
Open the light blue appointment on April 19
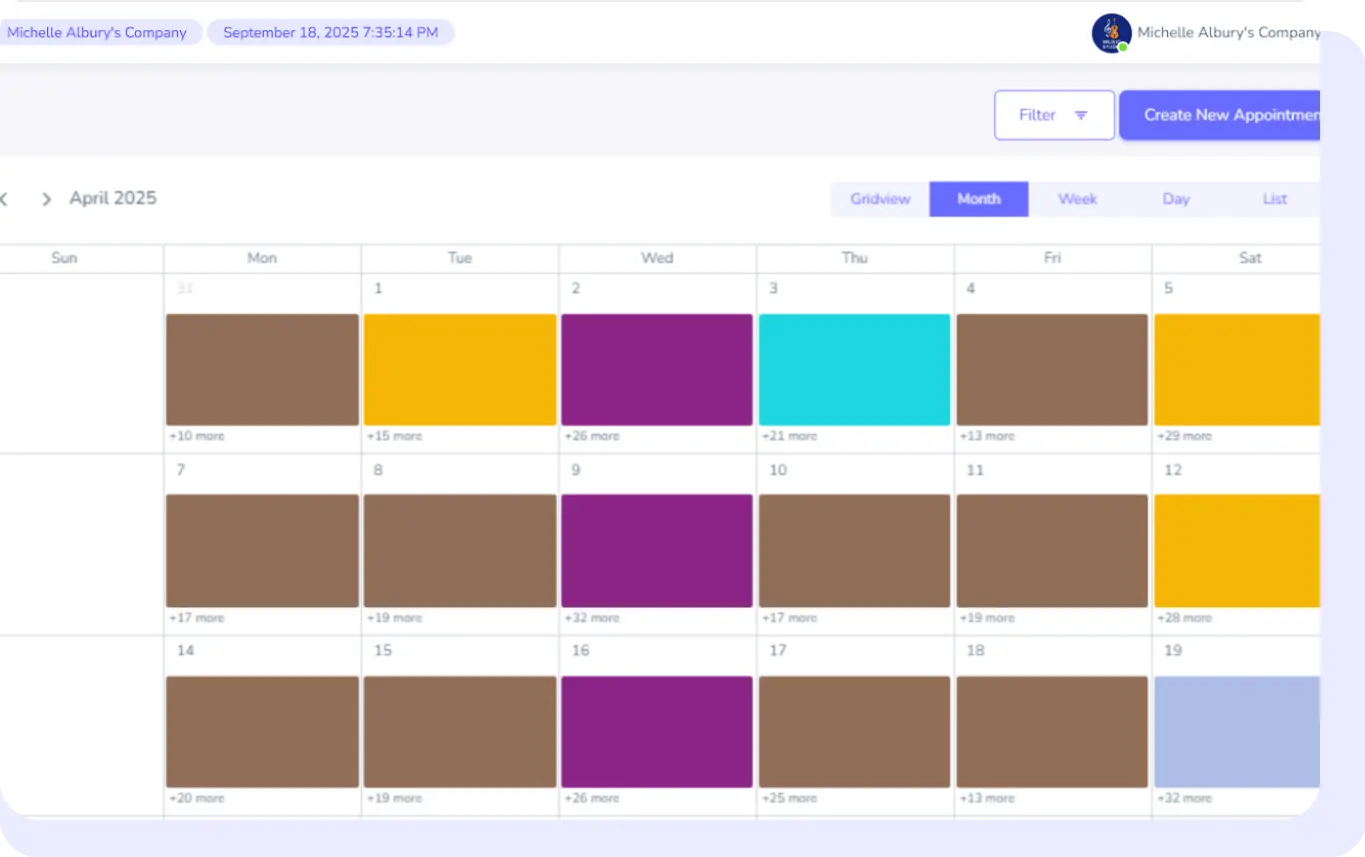tap(1237, 731)
